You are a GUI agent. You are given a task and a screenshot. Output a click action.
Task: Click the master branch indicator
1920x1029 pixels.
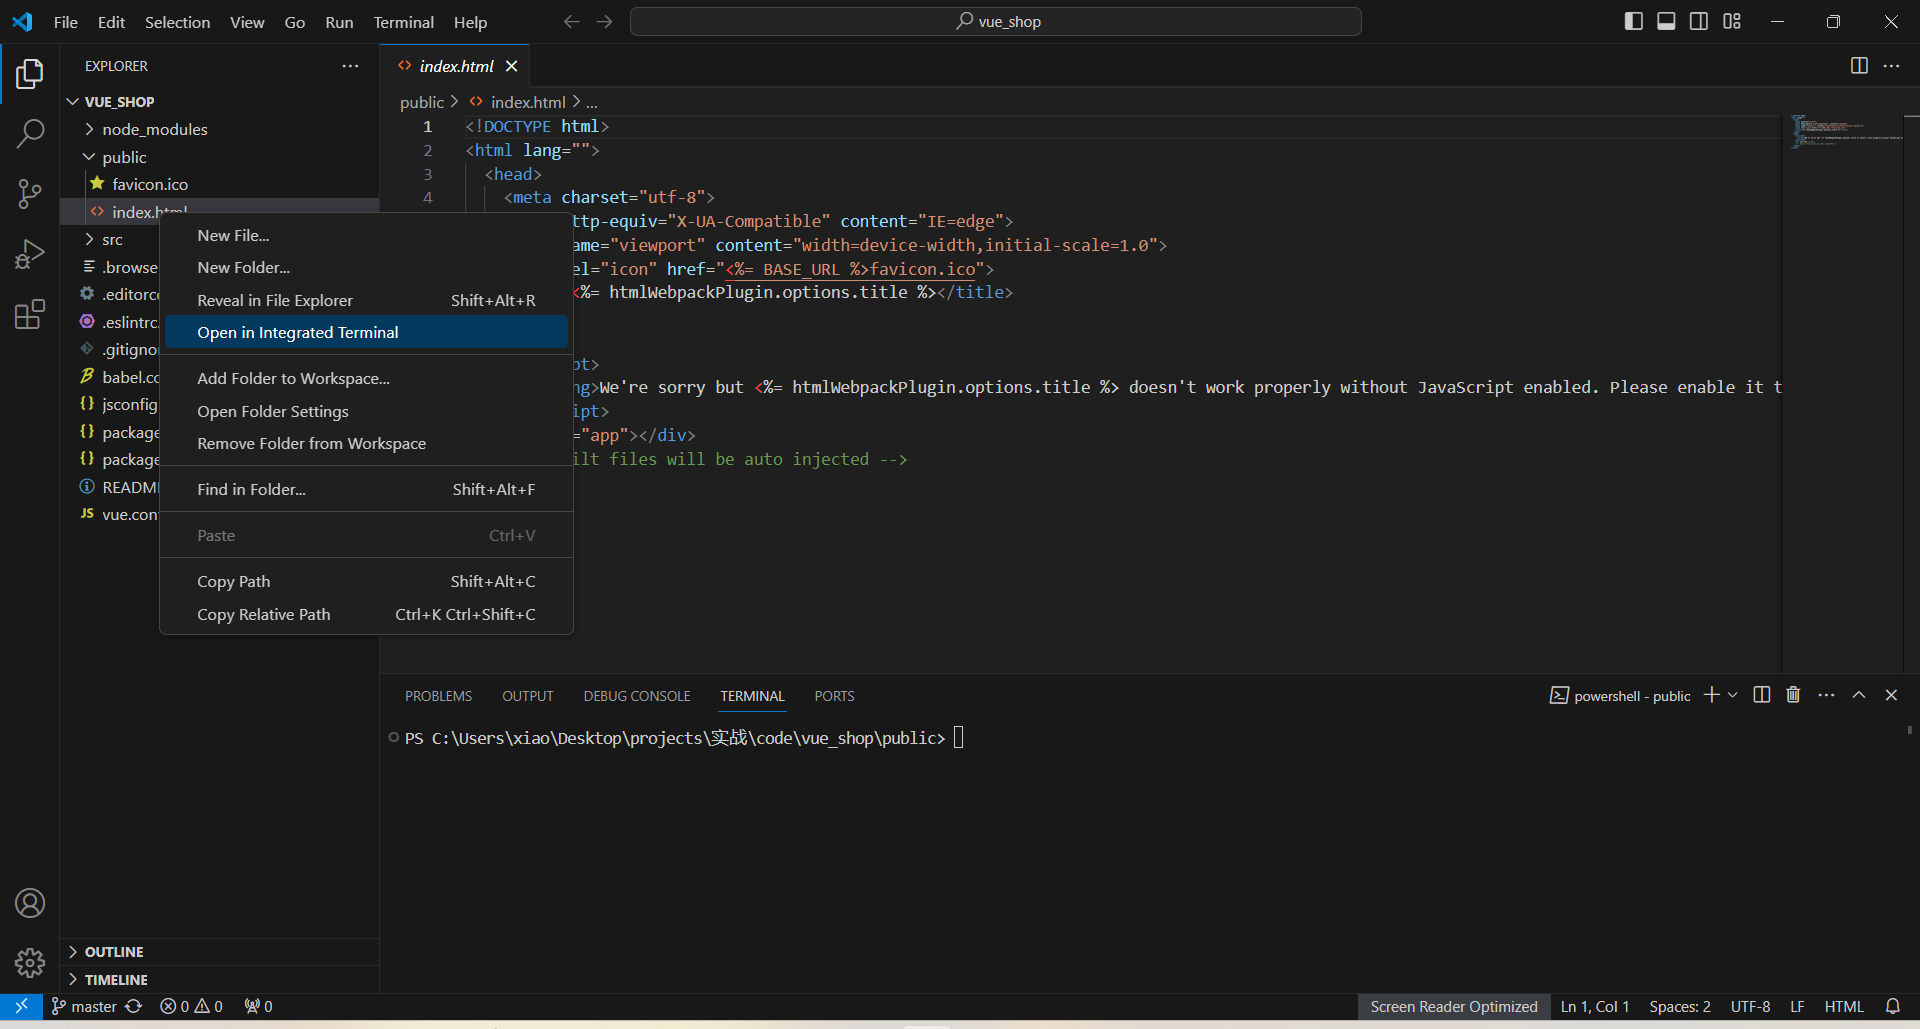pyautogui.click(x=84, y=1006)
